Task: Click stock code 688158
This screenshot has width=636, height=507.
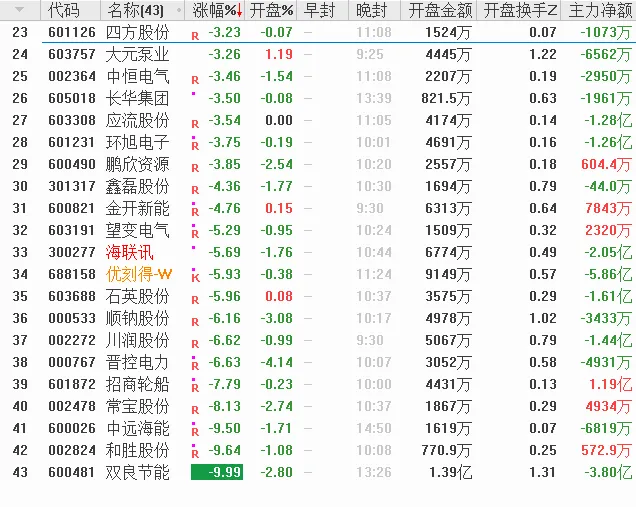Action: point(72,274)
